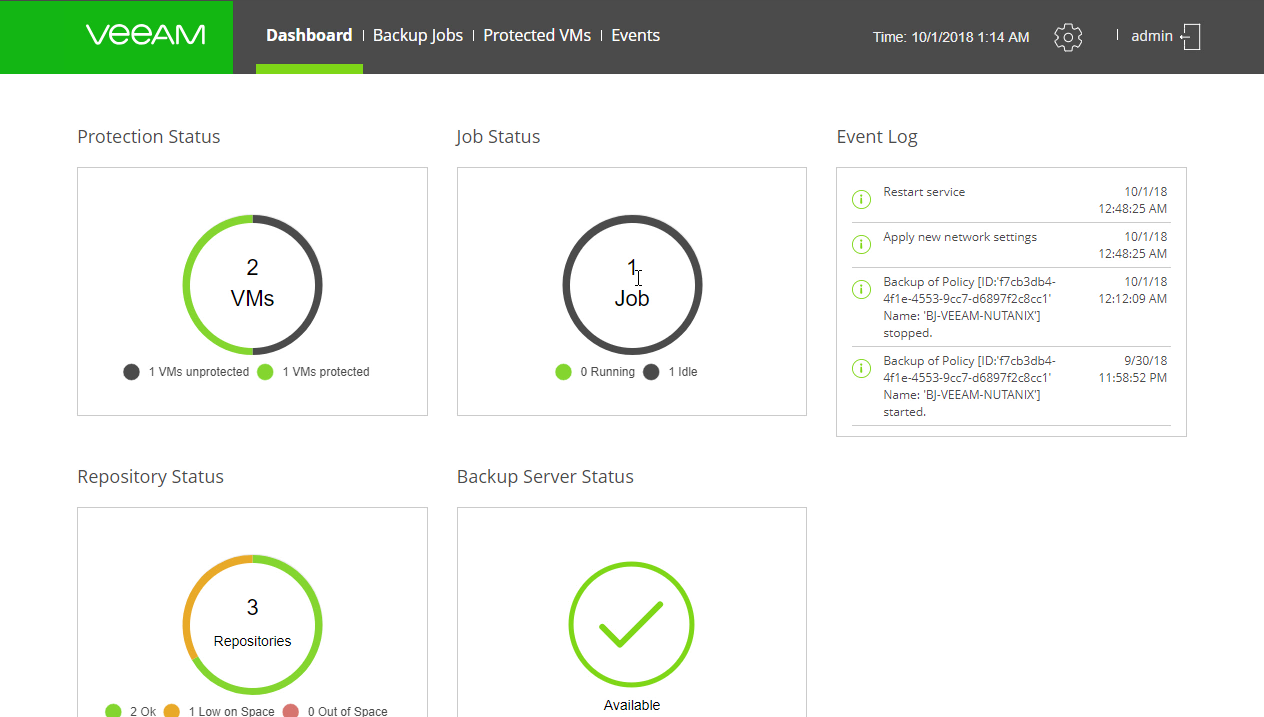Viewport: 1264px width, 717px height.
Task: Click green dot for 2 Ok legend
Action: (113, 711)
